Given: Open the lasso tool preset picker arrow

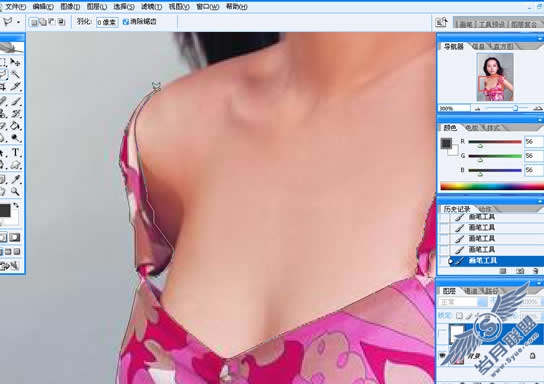Looking at the screenshot, I should (x=19, y=22).
